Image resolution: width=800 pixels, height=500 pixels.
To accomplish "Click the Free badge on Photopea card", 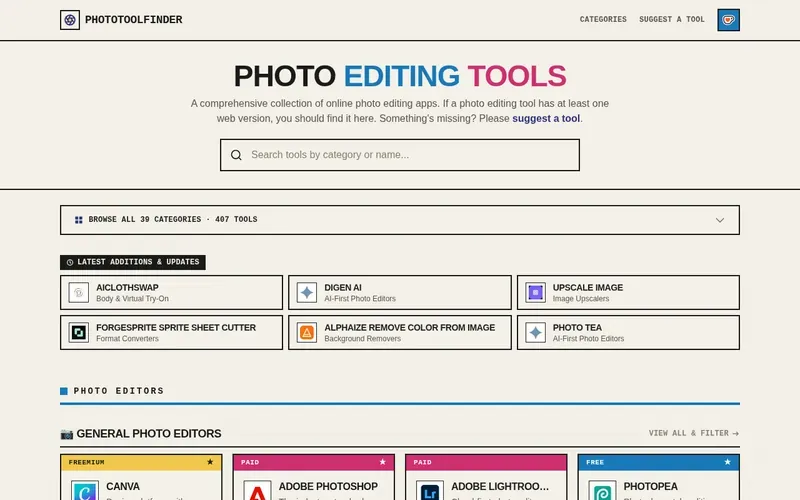I will pos(595,462).
